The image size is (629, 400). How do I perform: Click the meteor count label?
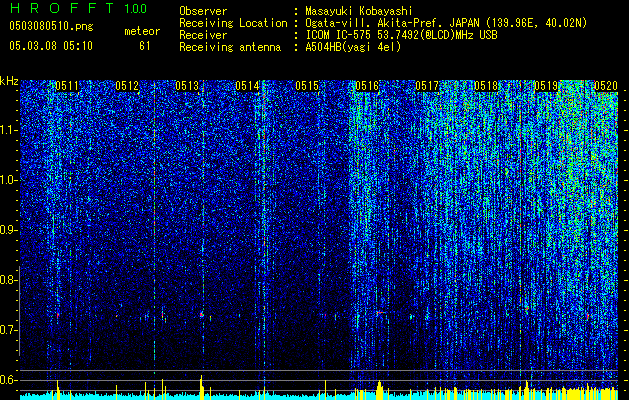click(142, 31)
